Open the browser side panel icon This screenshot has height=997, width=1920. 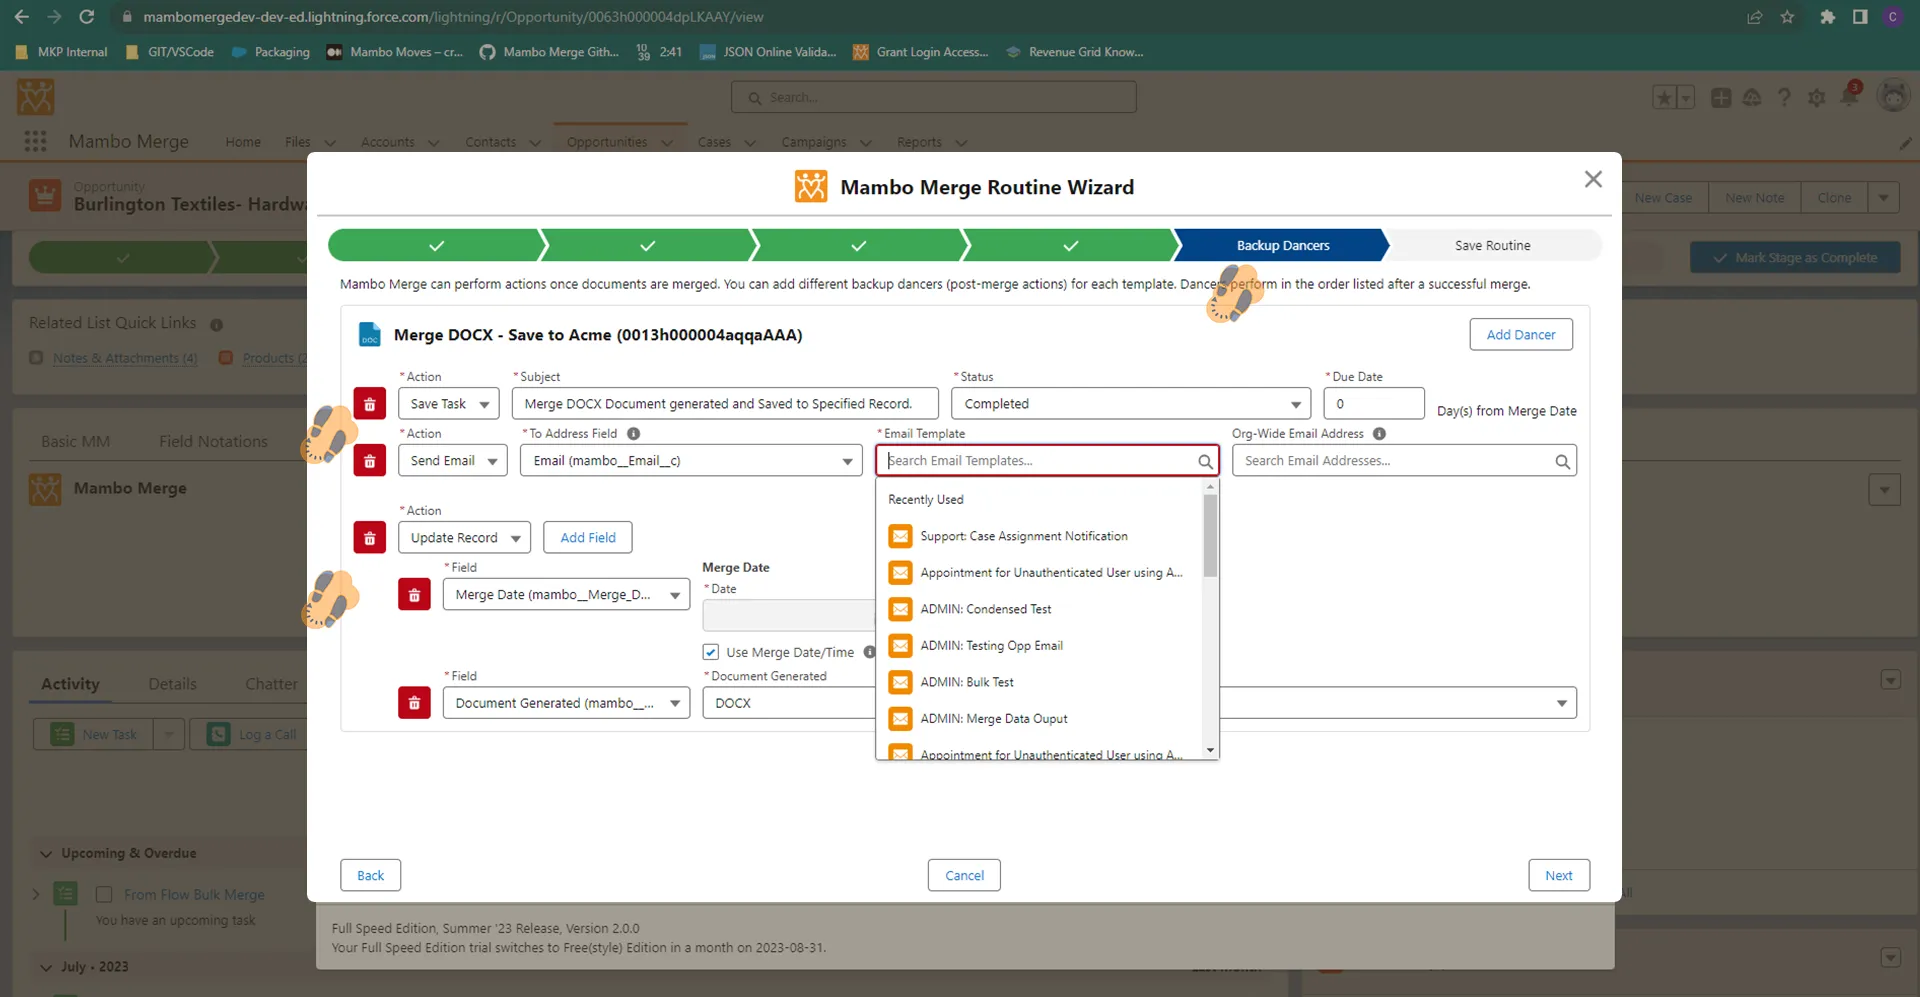1860,17
